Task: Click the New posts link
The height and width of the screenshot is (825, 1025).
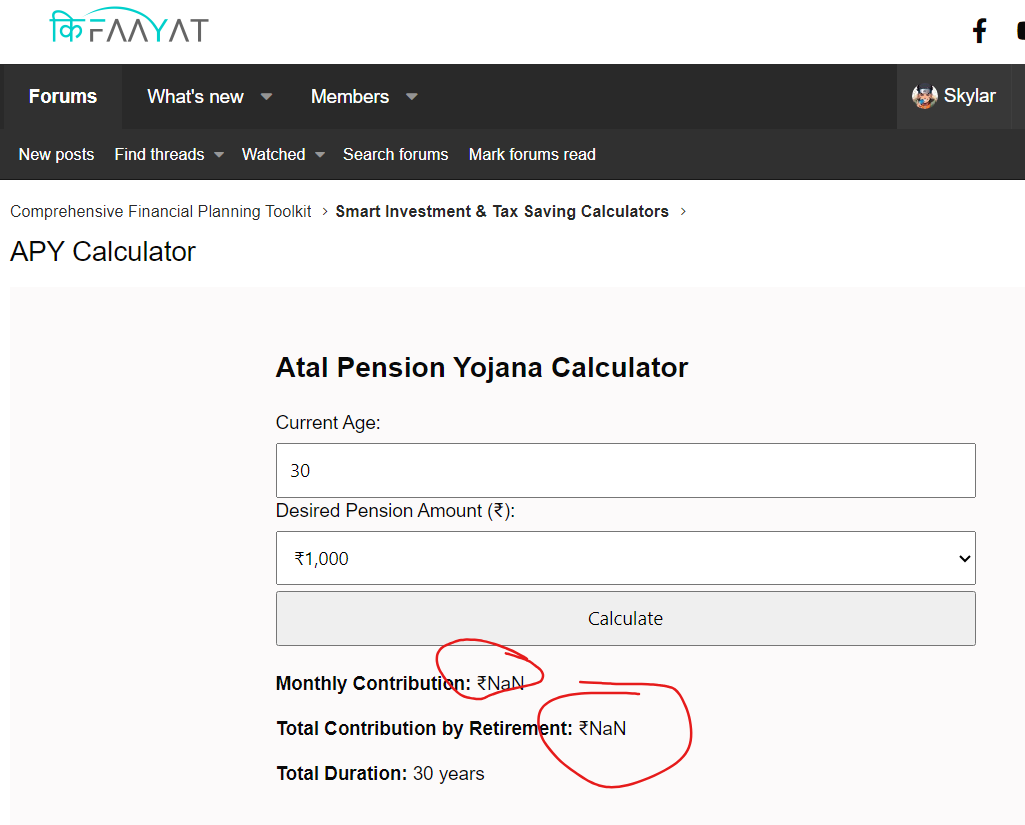Action: [x=56, y=155]
